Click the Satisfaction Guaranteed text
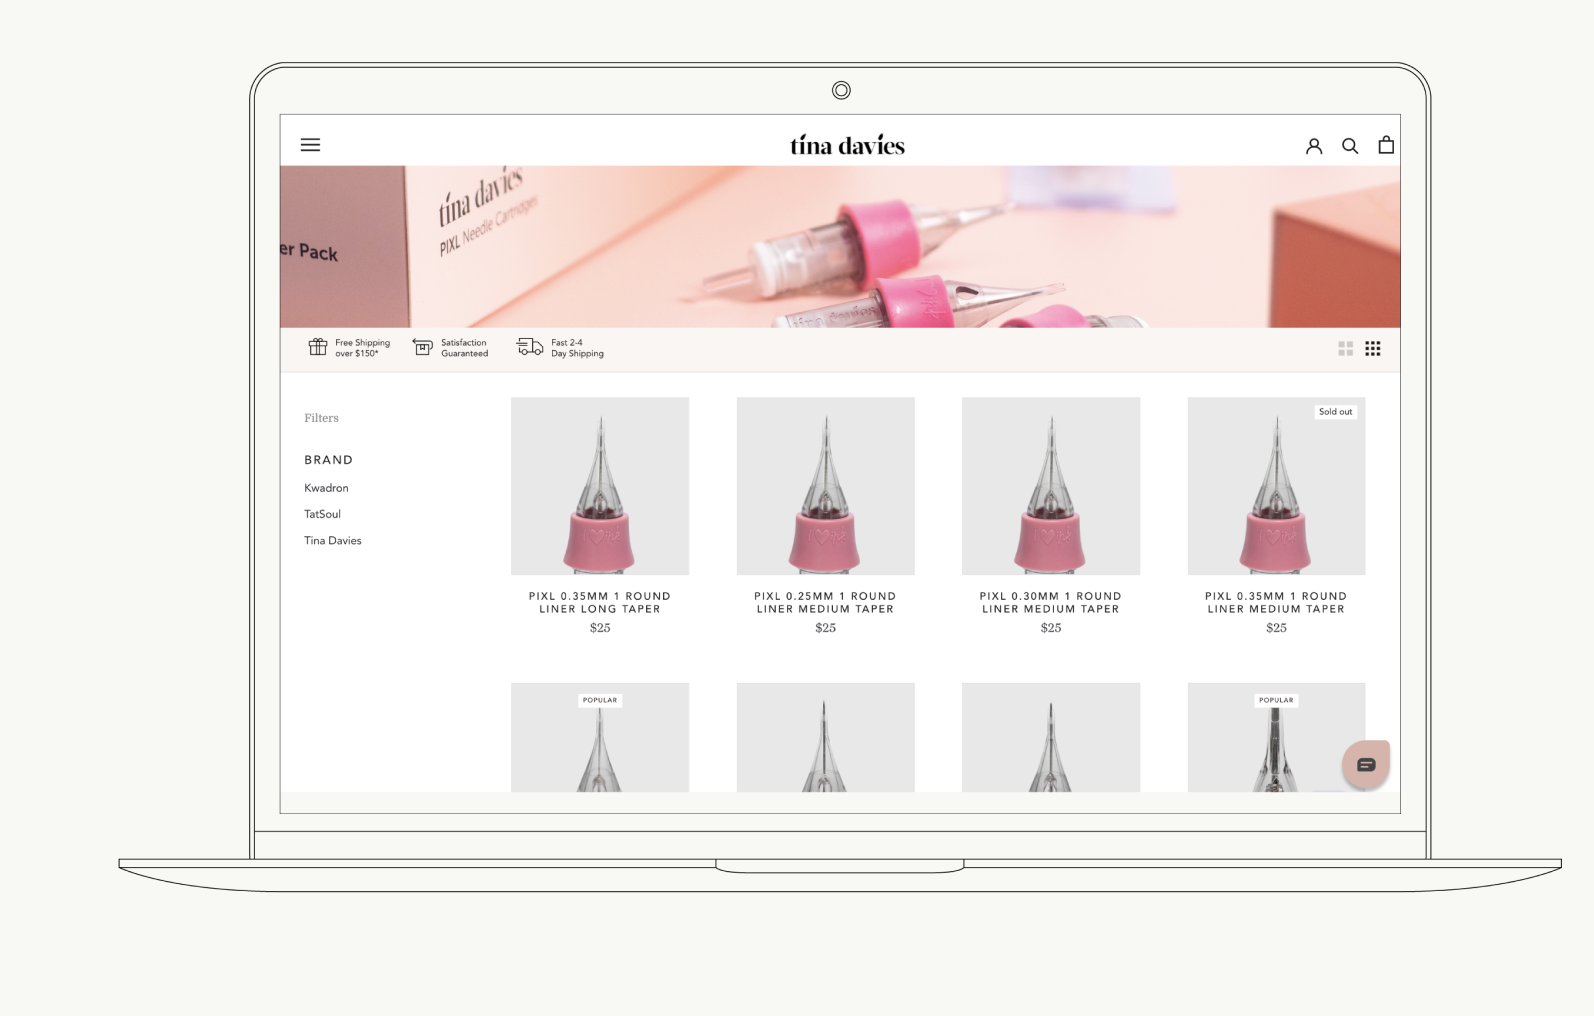Screen dimensions: 1594x1016 465,348
